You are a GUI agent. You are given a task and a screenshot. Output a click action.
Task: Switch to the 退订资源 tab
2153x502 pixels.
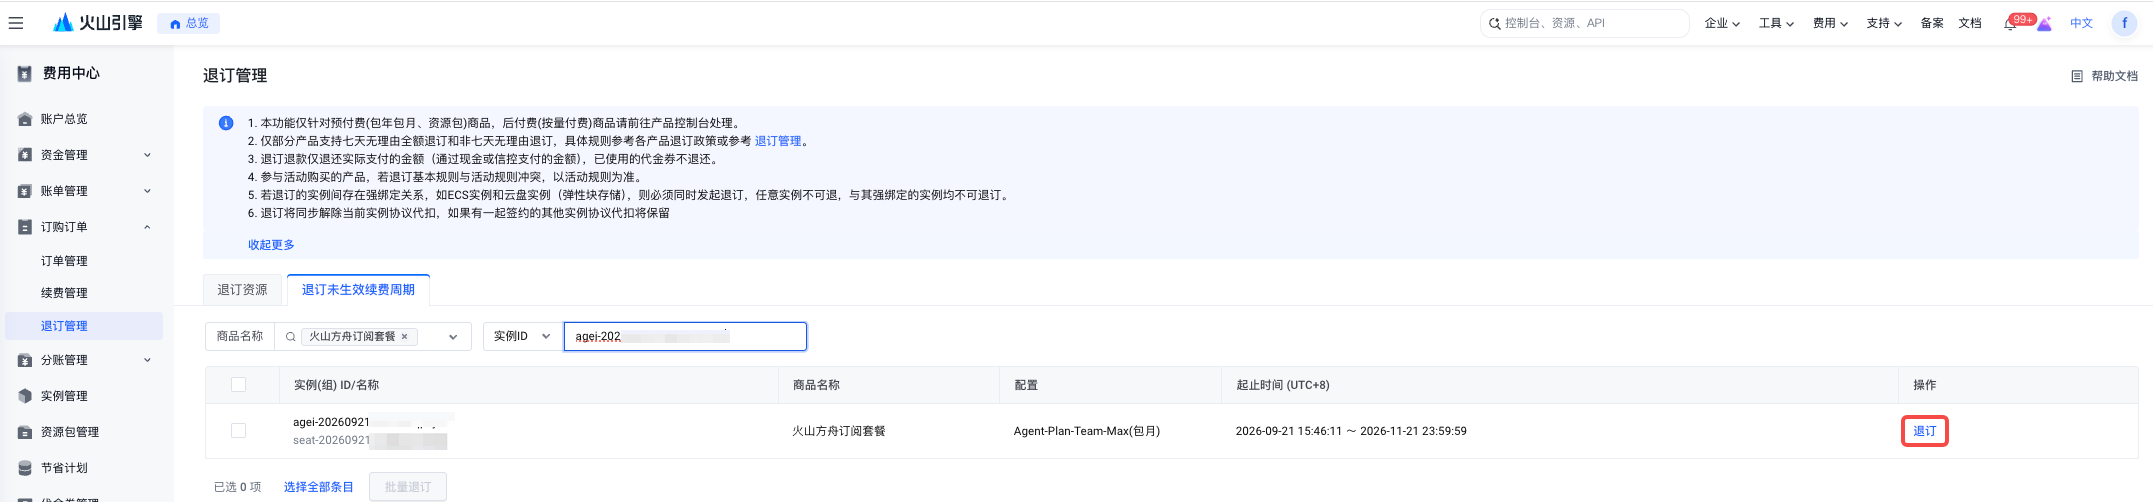tap(243, 290)
